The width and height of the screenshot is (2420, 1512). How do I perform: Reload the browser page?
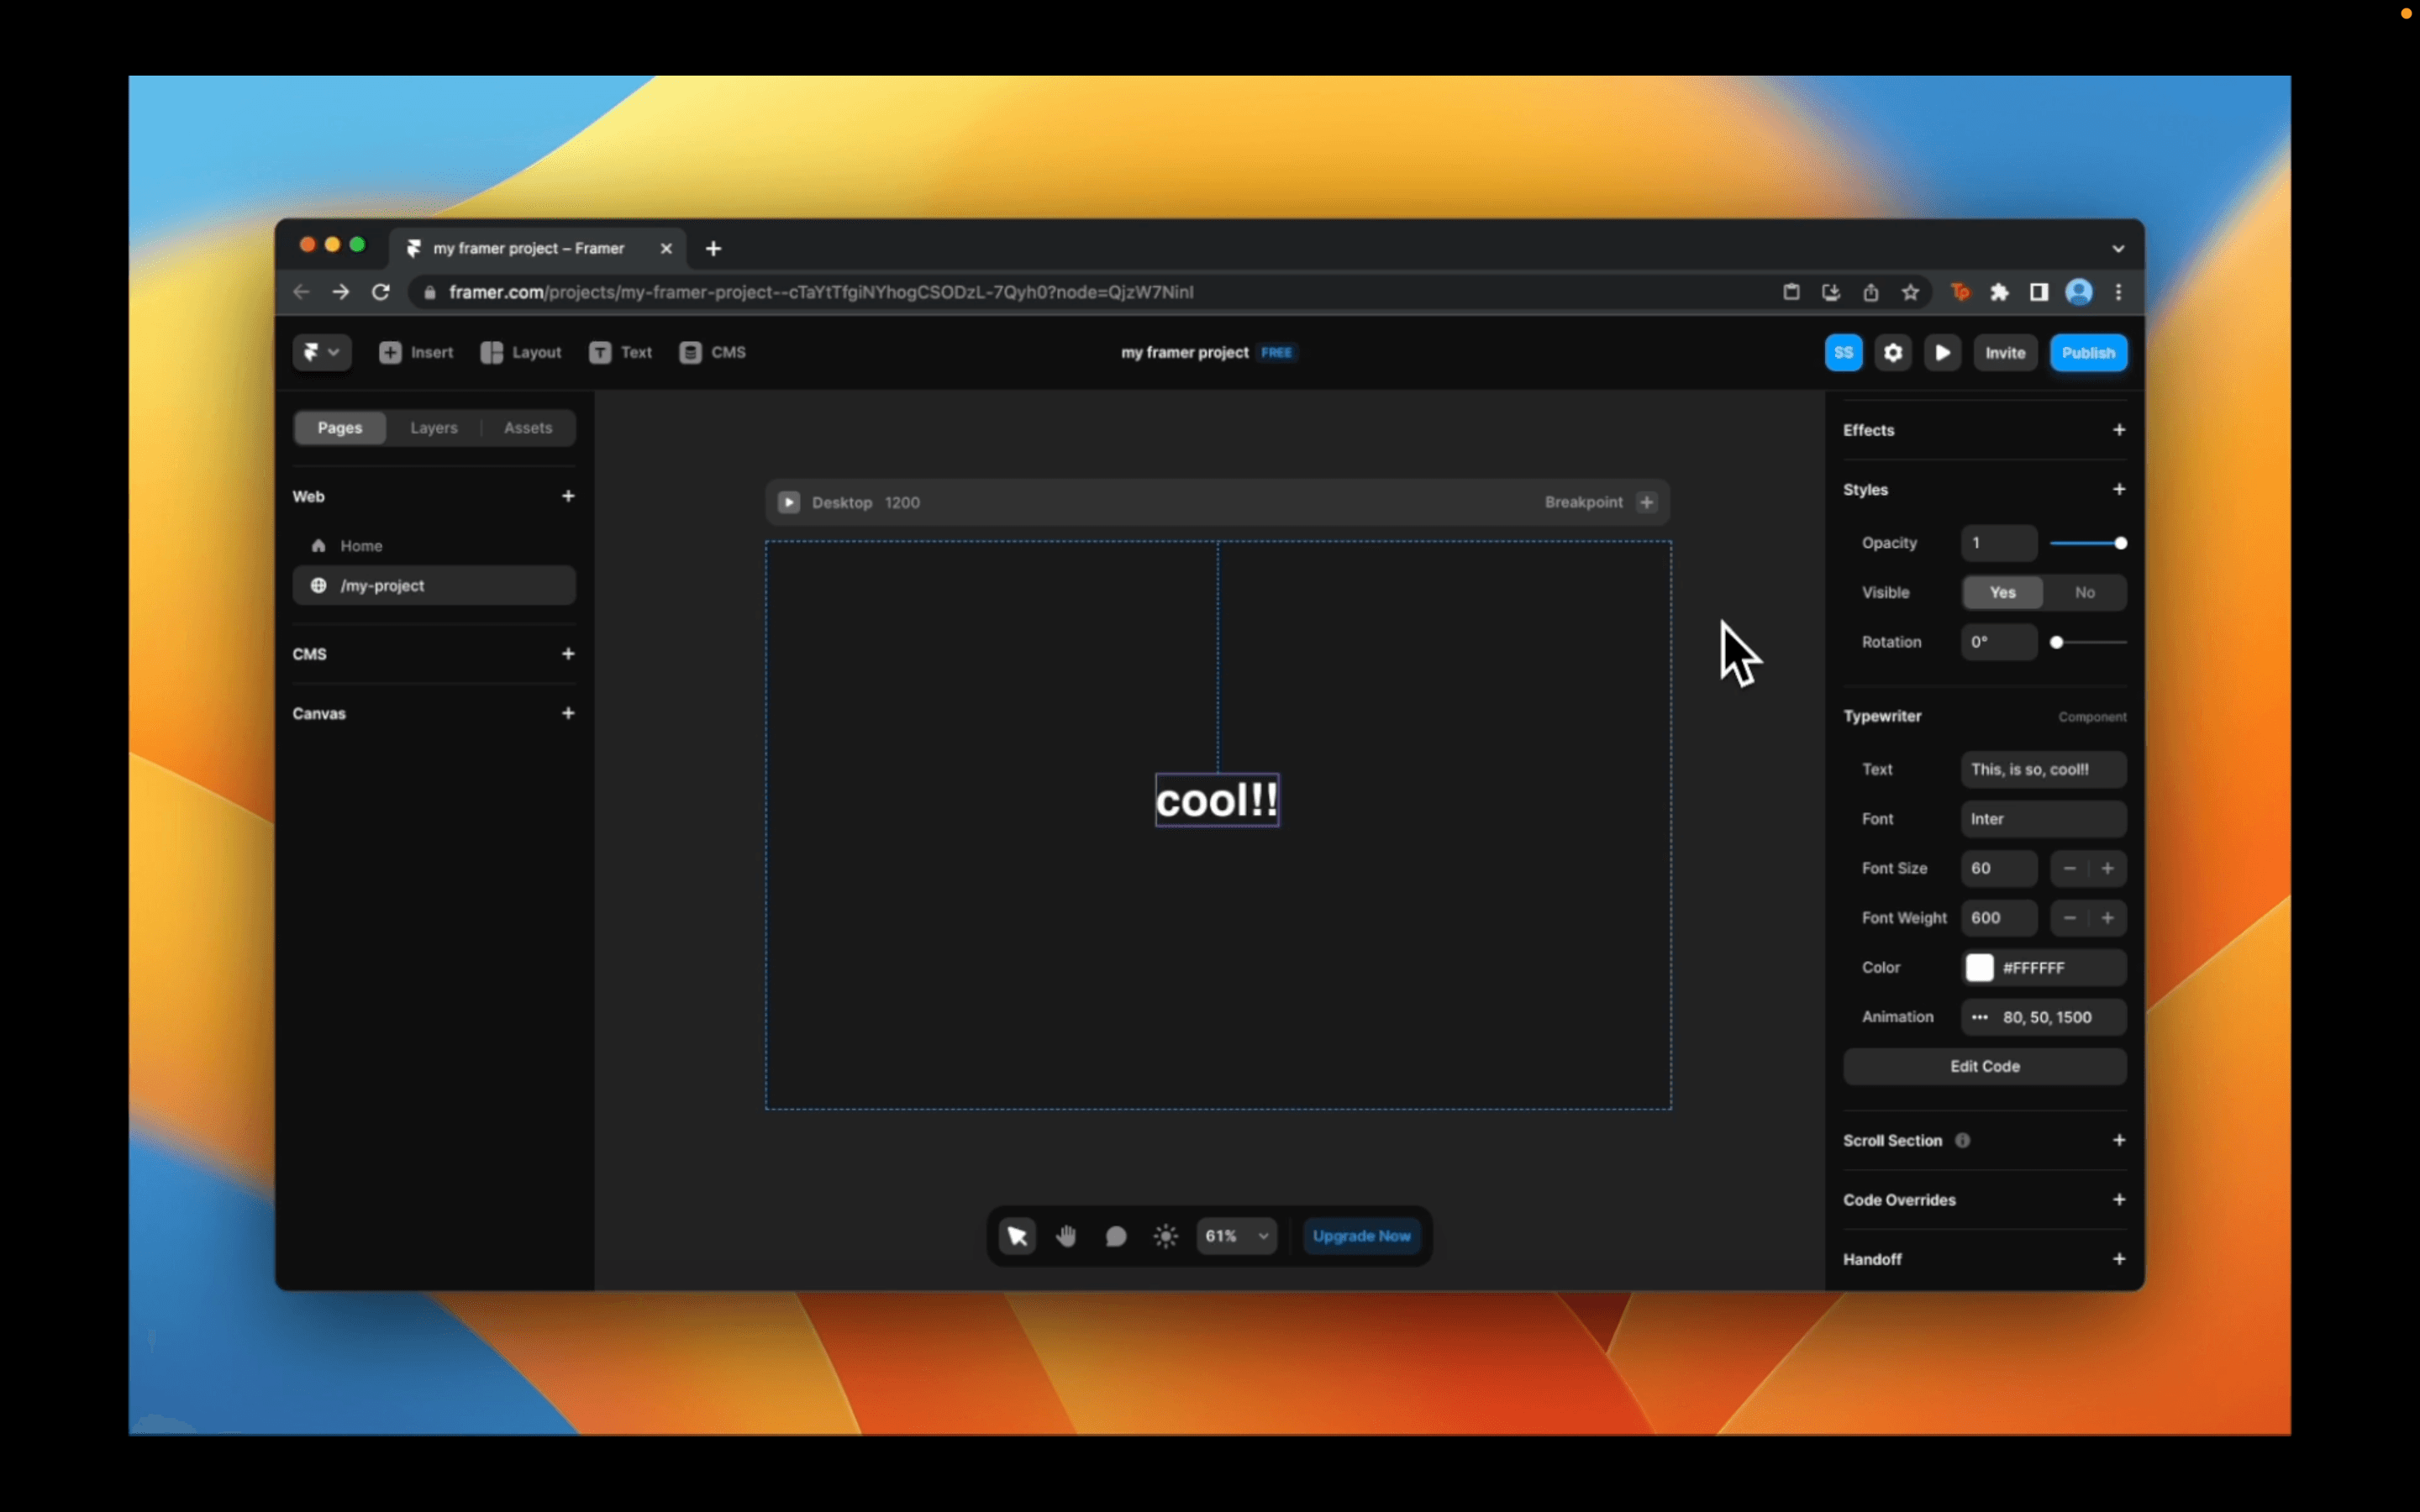pos(381,292)
